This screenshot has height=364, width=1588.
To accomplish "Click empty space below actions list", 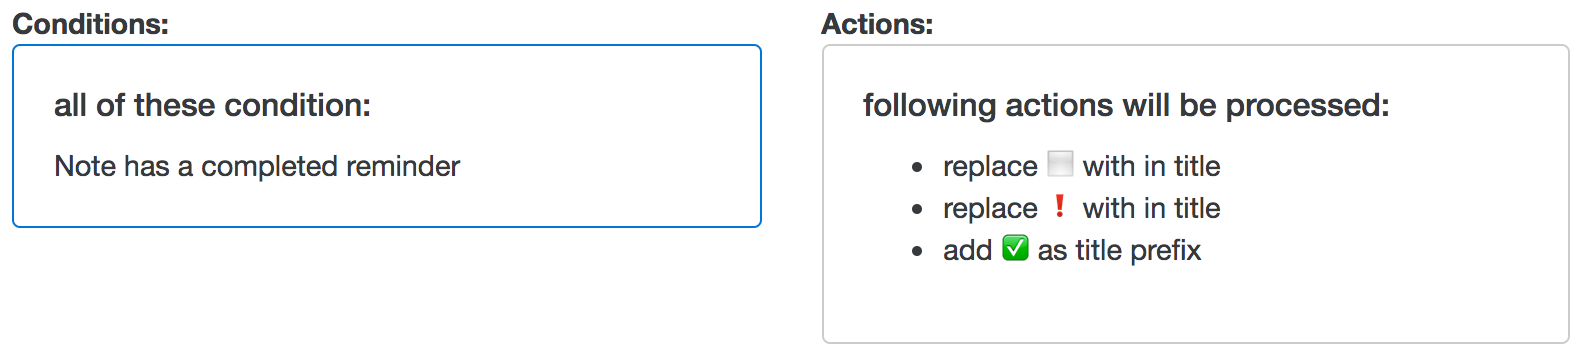I will [1196, 305].
